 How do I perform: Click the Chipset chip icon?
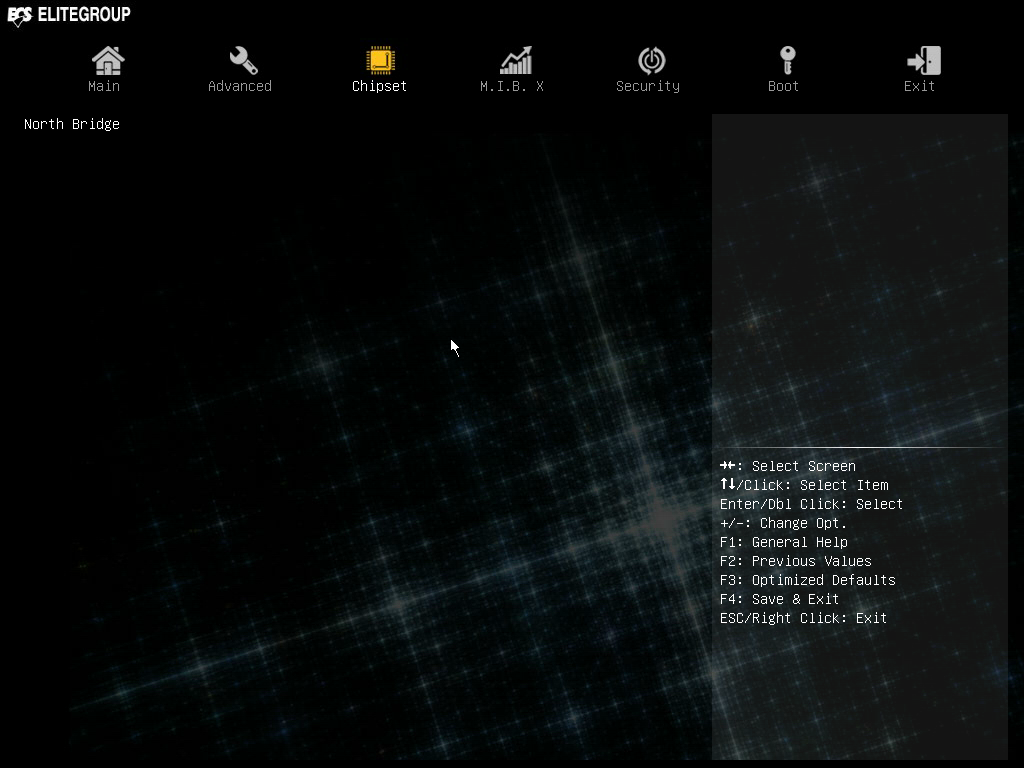tap(380, 60)
